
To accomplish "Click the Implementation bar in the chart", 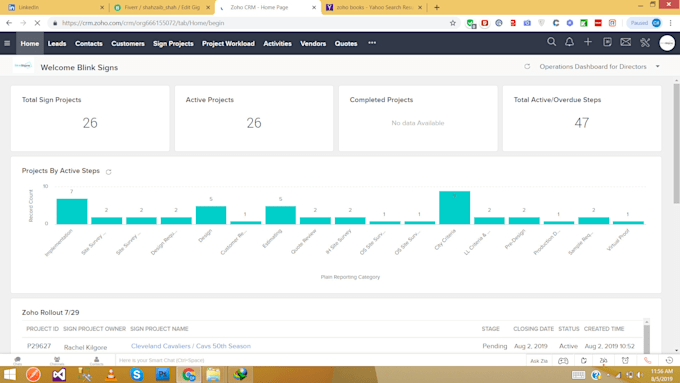I will (x=72, y=211).
